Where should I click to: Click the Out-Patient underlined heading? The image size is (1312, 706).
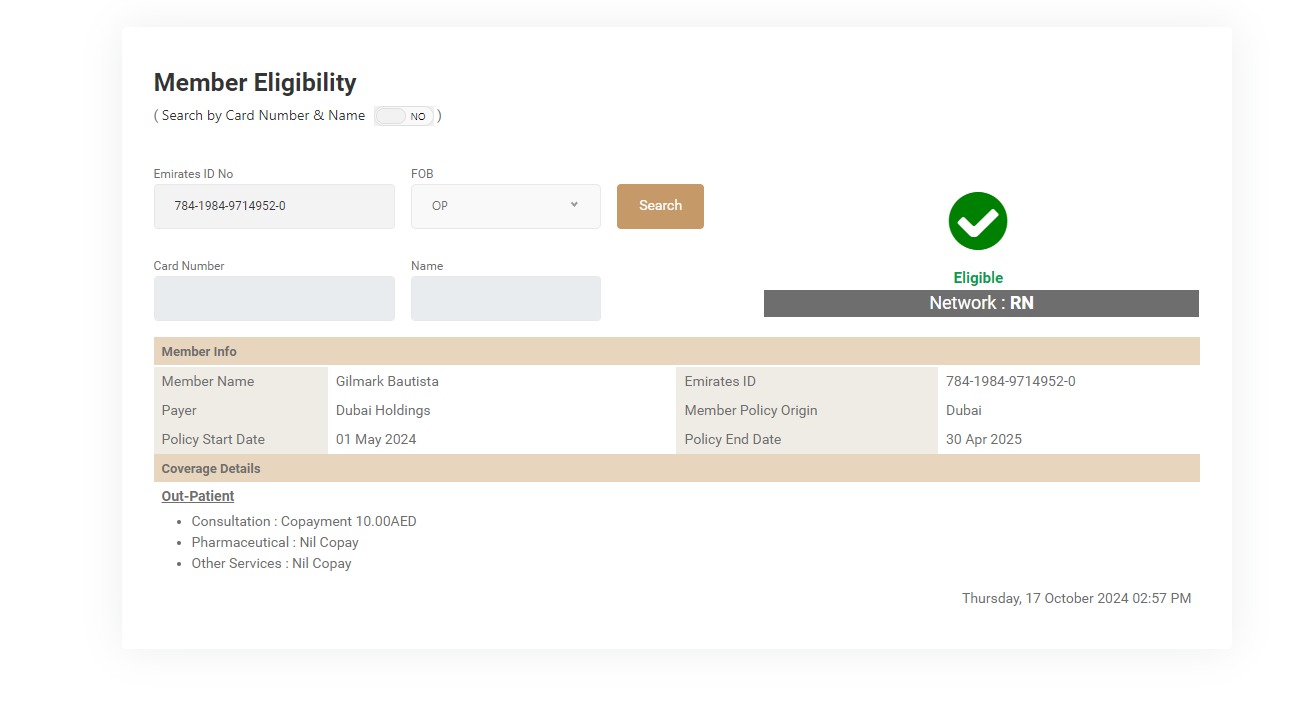[x=198, y=496]
